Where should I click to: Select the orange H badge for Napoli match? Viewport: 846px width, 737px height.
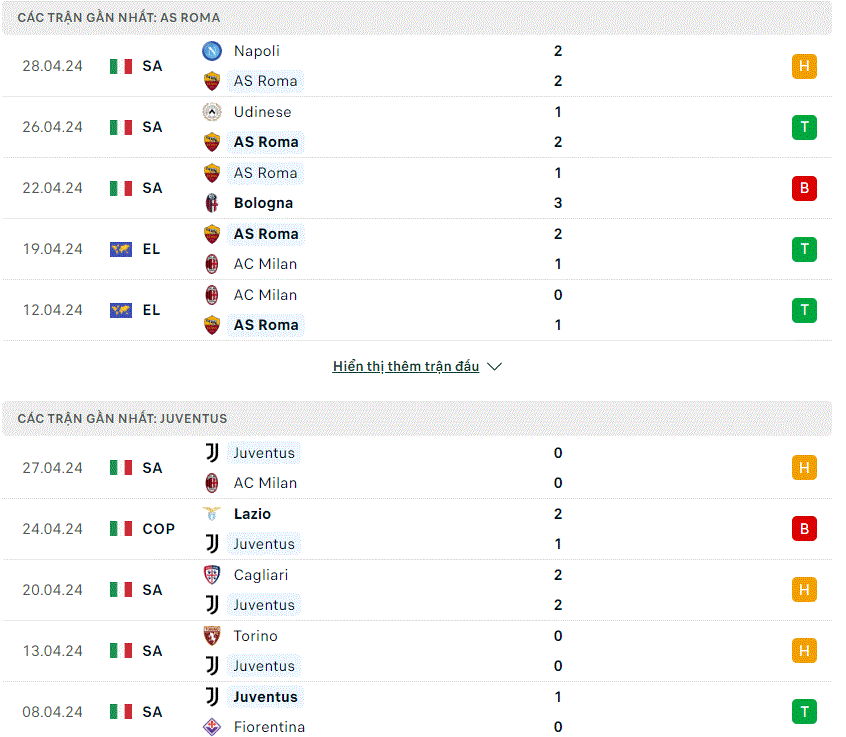804,66
